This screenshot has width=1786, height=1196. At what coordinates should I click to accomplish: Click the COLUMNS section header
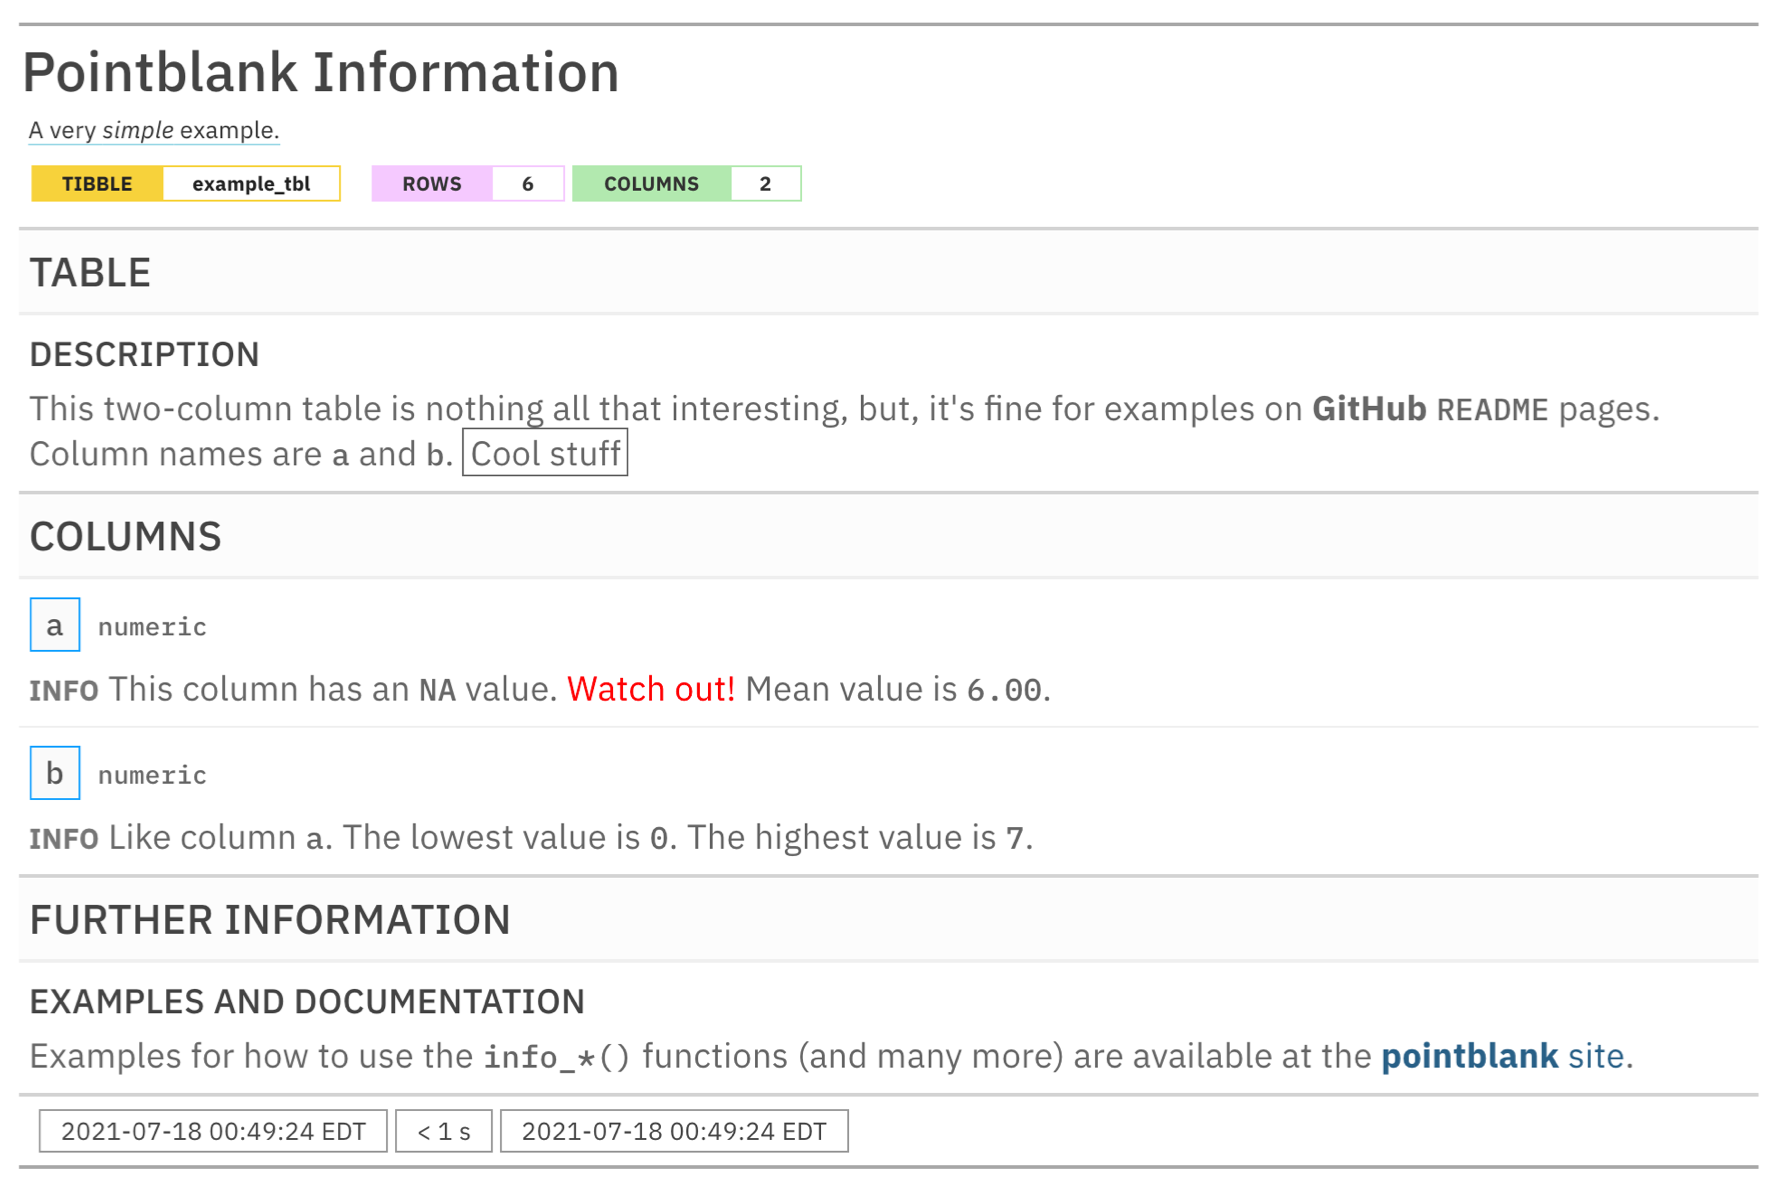pos(125,536)
